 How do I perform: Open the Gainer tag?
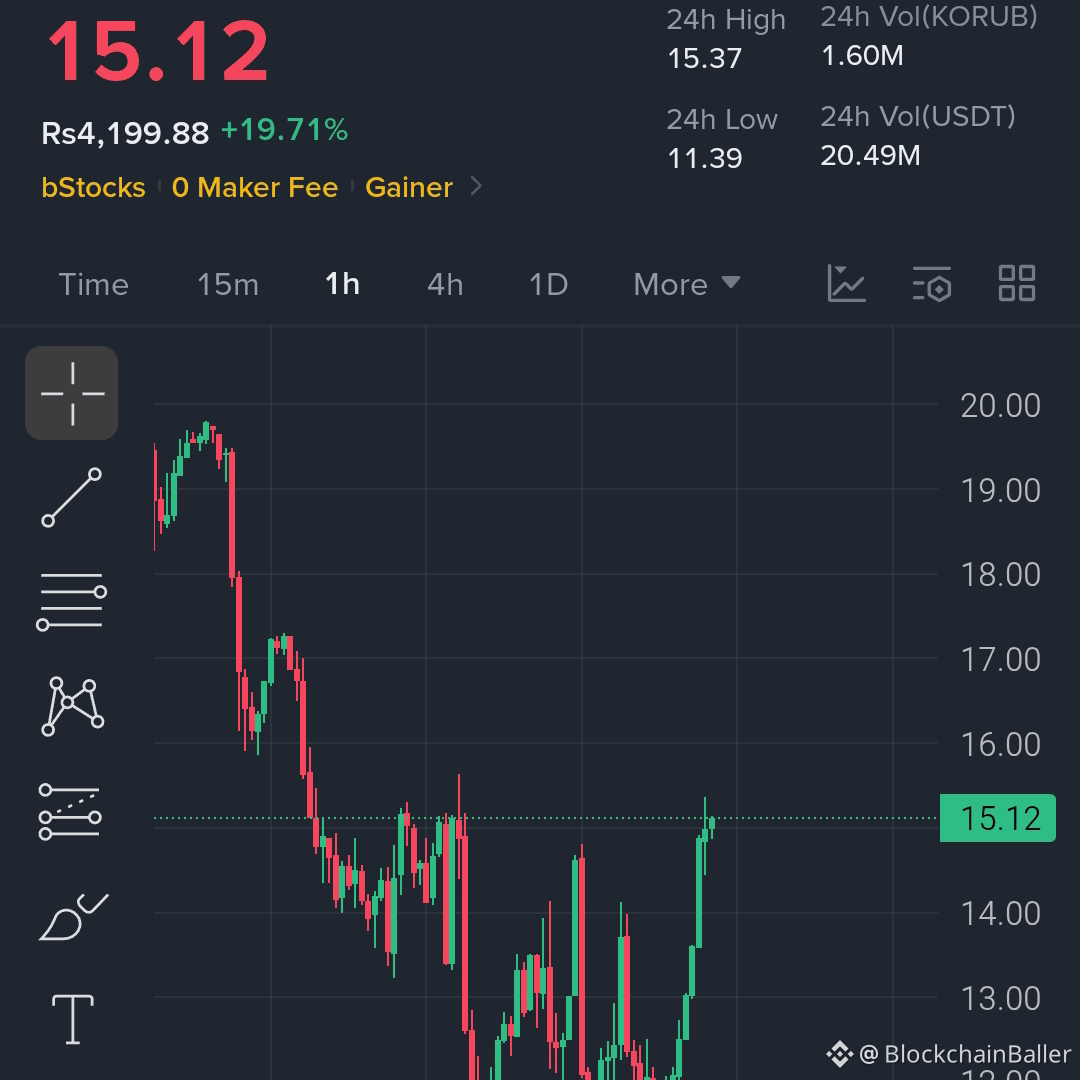(409, 187)
